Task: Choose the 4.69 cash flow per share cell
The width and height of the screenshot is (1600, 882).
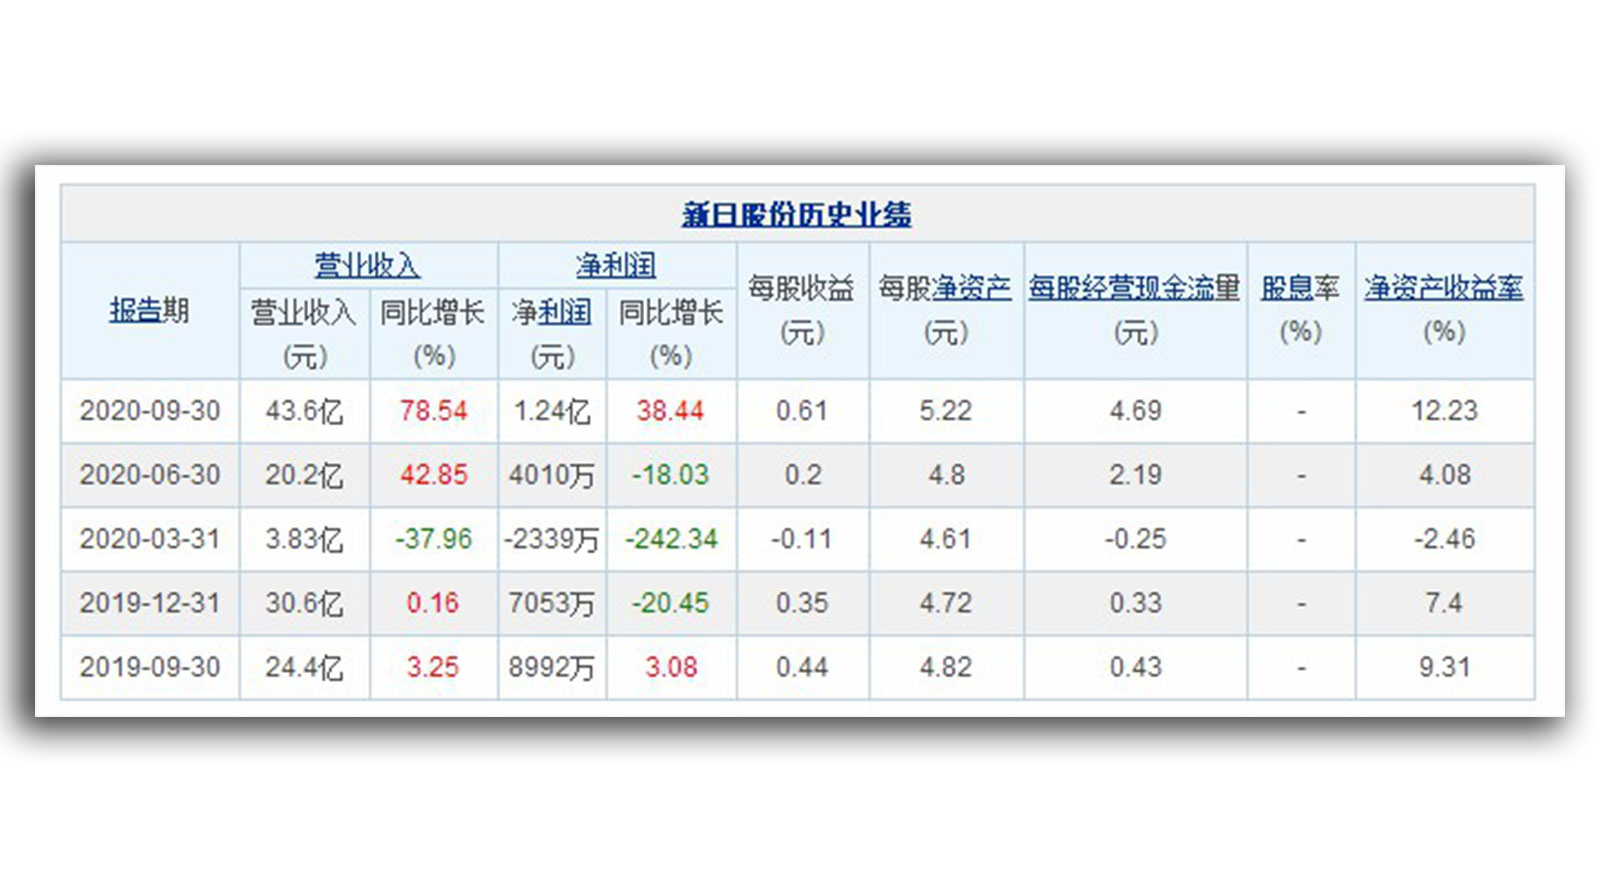Action: pos(1136,411)
